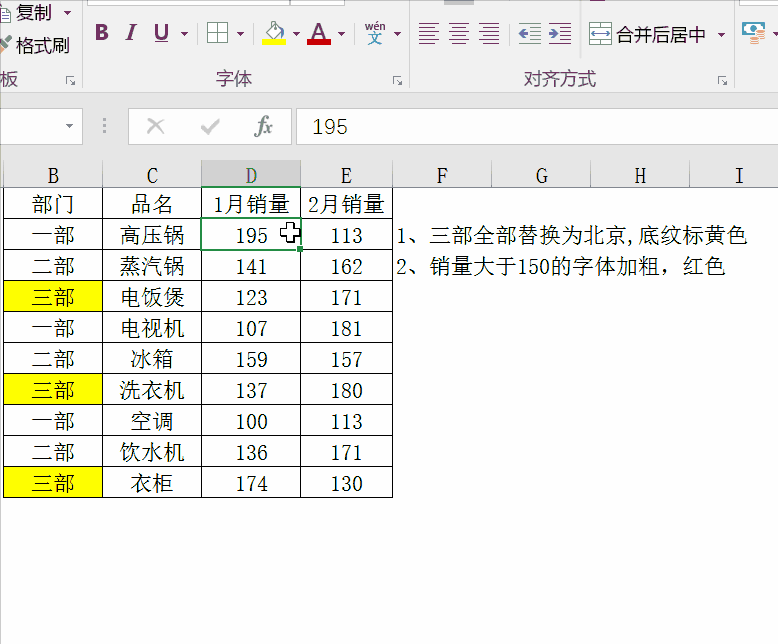
Task: Toggle Italic formatting
Action: (131, 33)
